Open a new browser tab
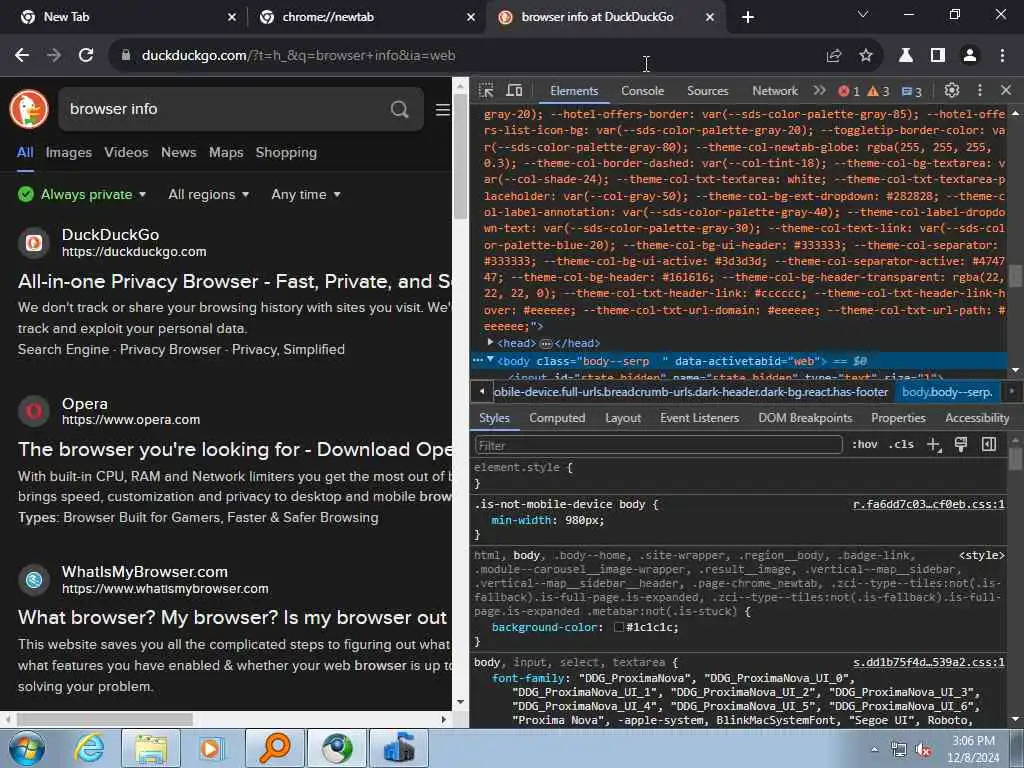Screen dimensions: 1024x768 tap(748, 17)
